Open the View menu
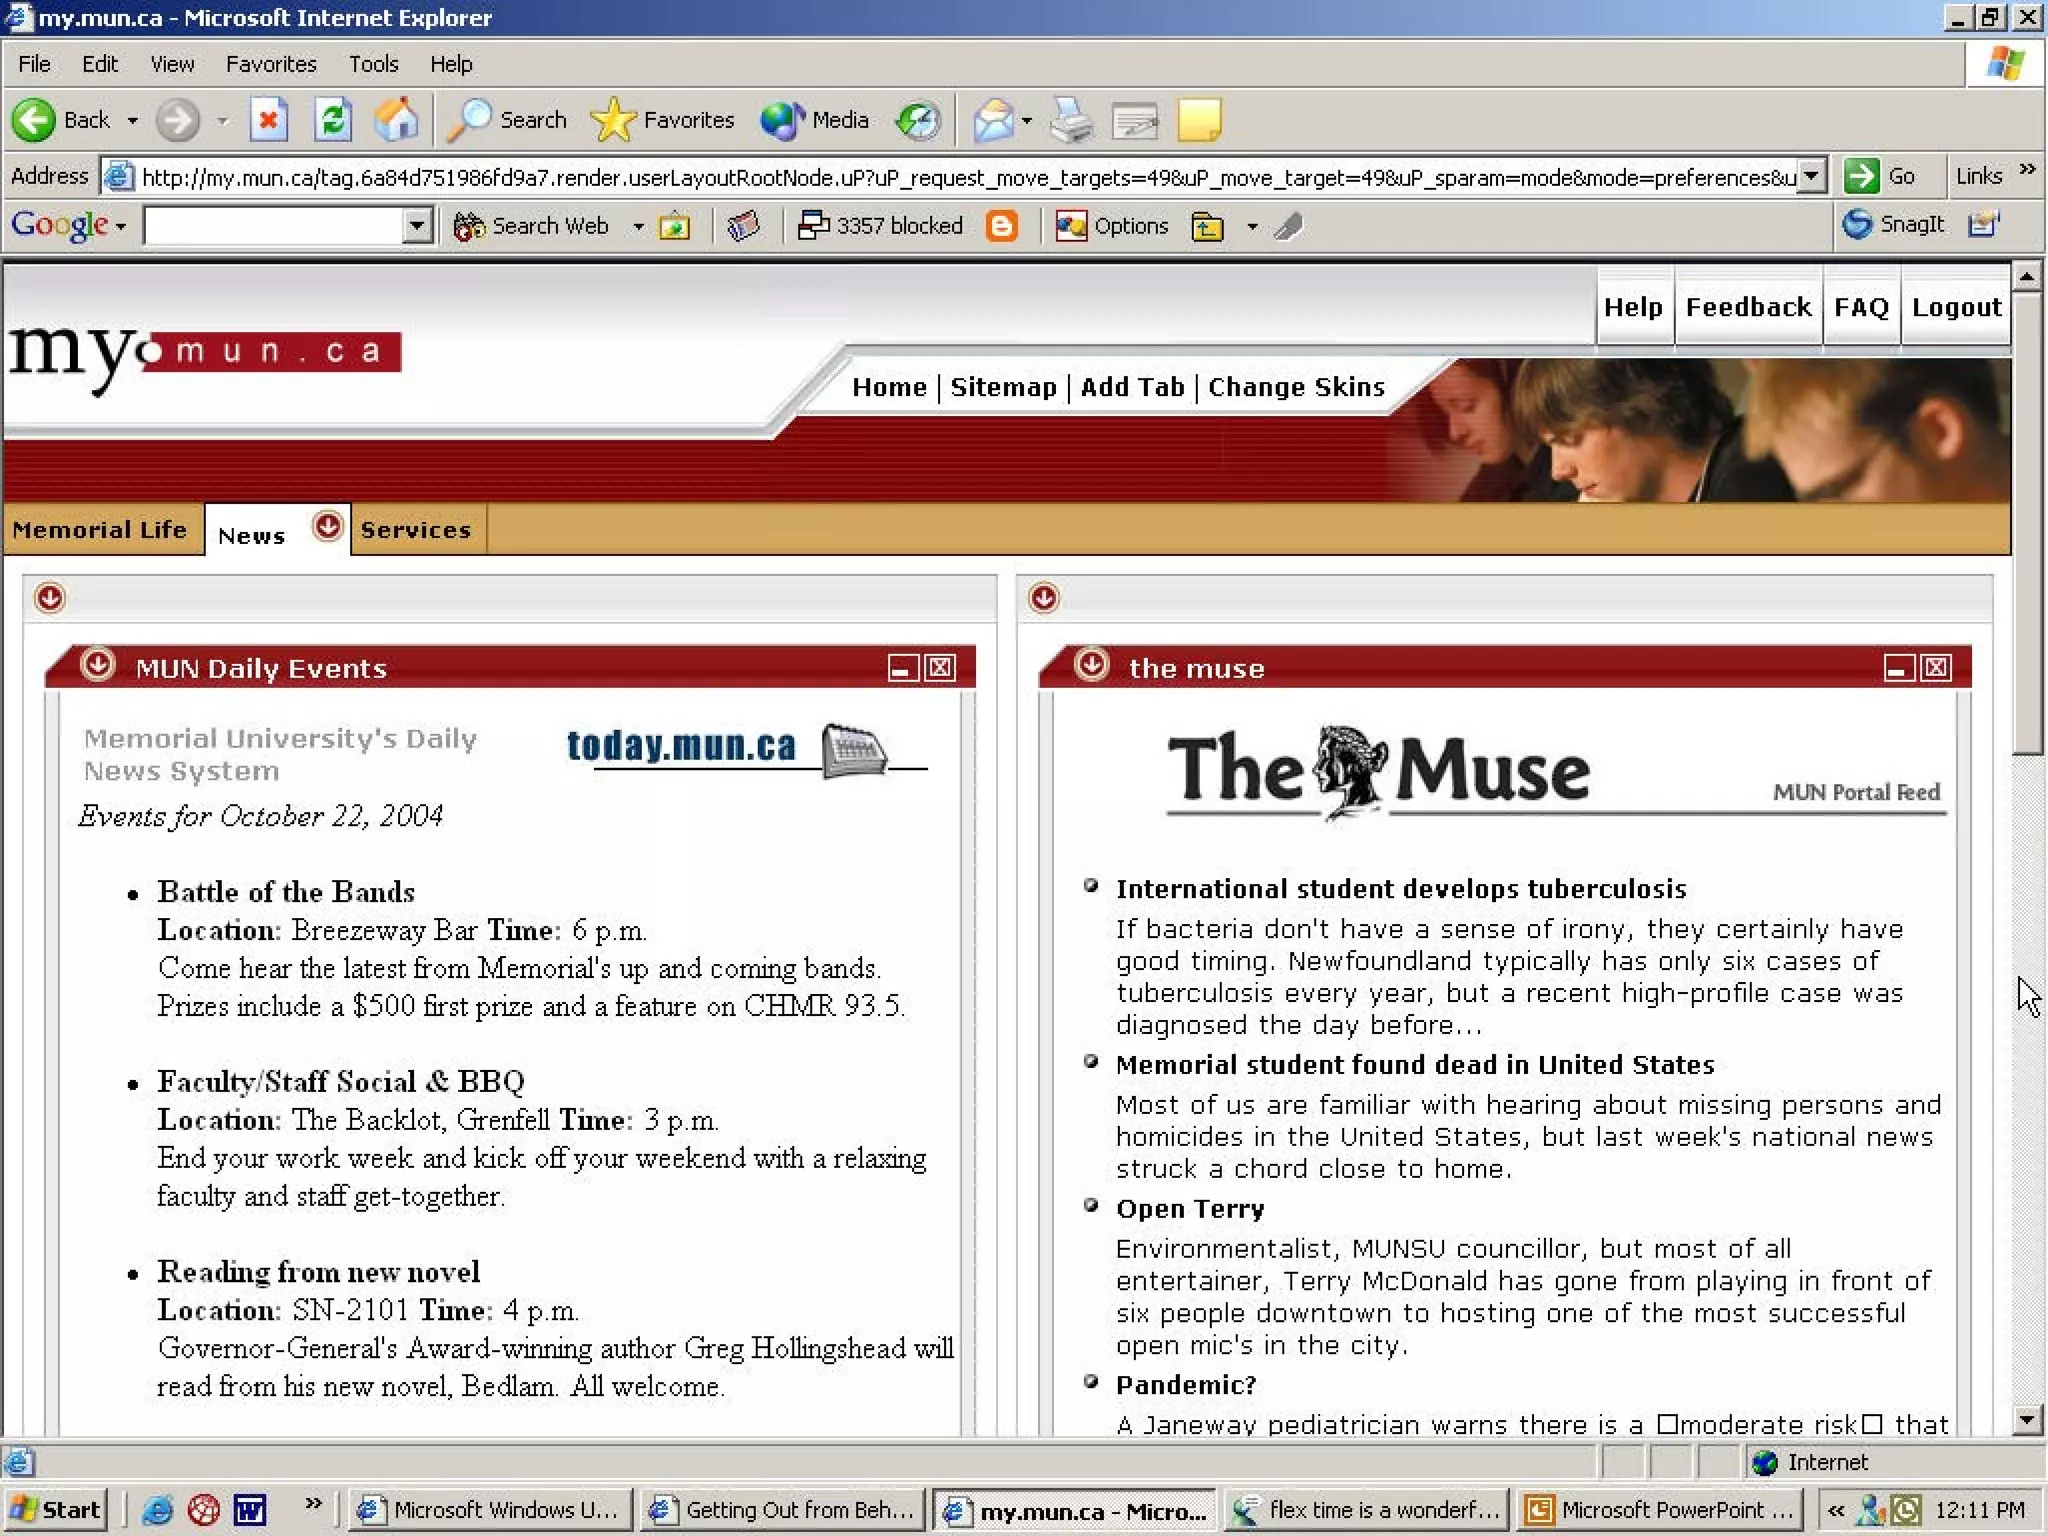The image size is (2048, 1536). [172, 64]
